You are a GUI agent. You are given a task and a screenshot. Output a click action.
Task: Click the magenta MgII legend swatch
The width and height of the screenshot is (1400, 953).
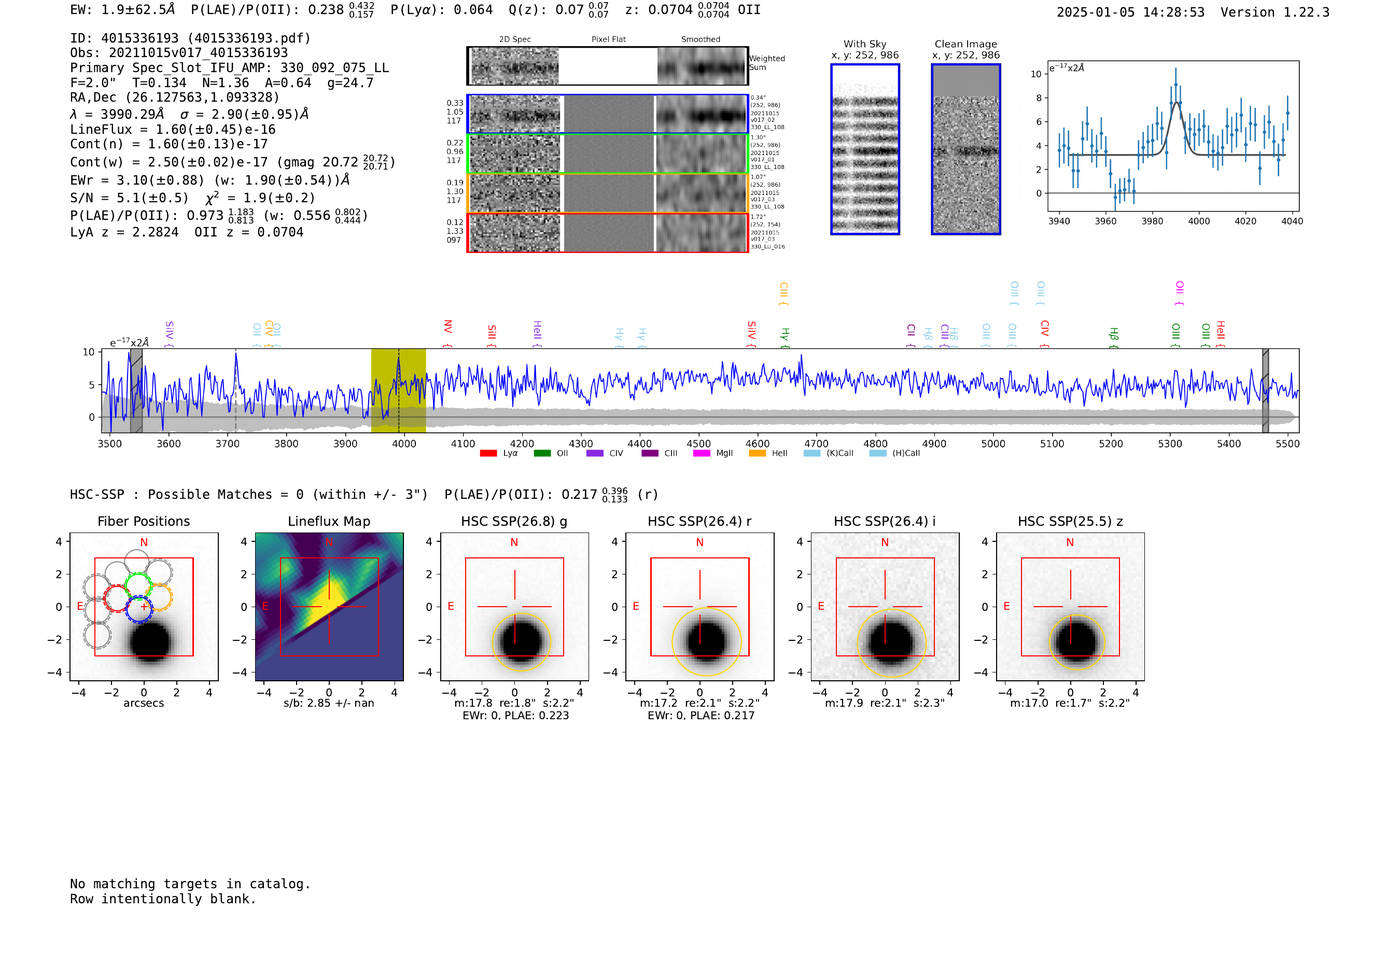pyautogui.click(x=702, y=453)
